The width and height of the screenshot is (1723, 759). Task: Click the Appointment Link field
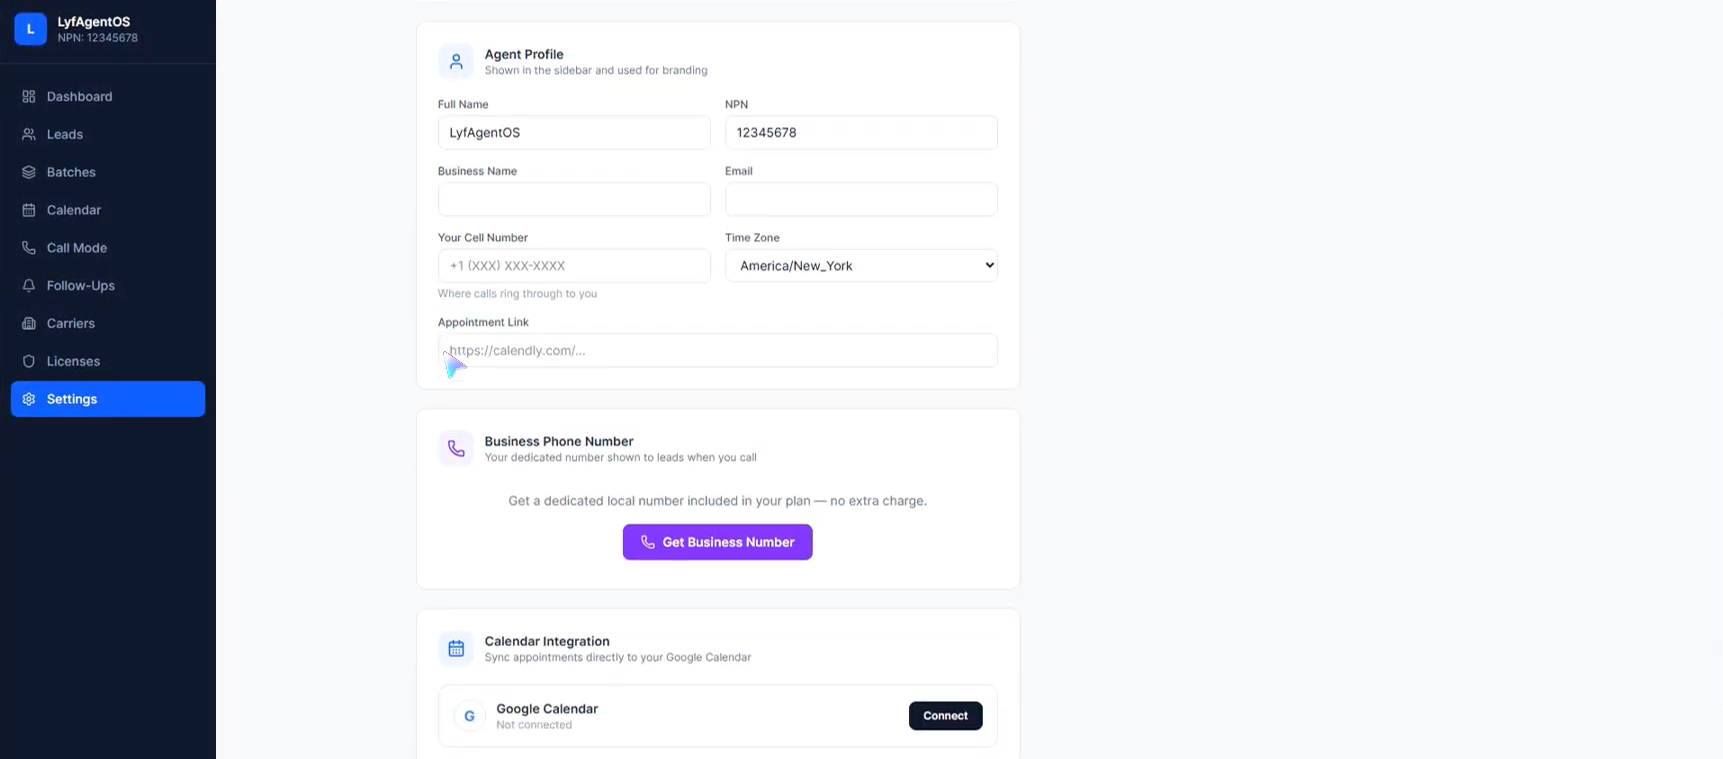(x=717, y=351)
